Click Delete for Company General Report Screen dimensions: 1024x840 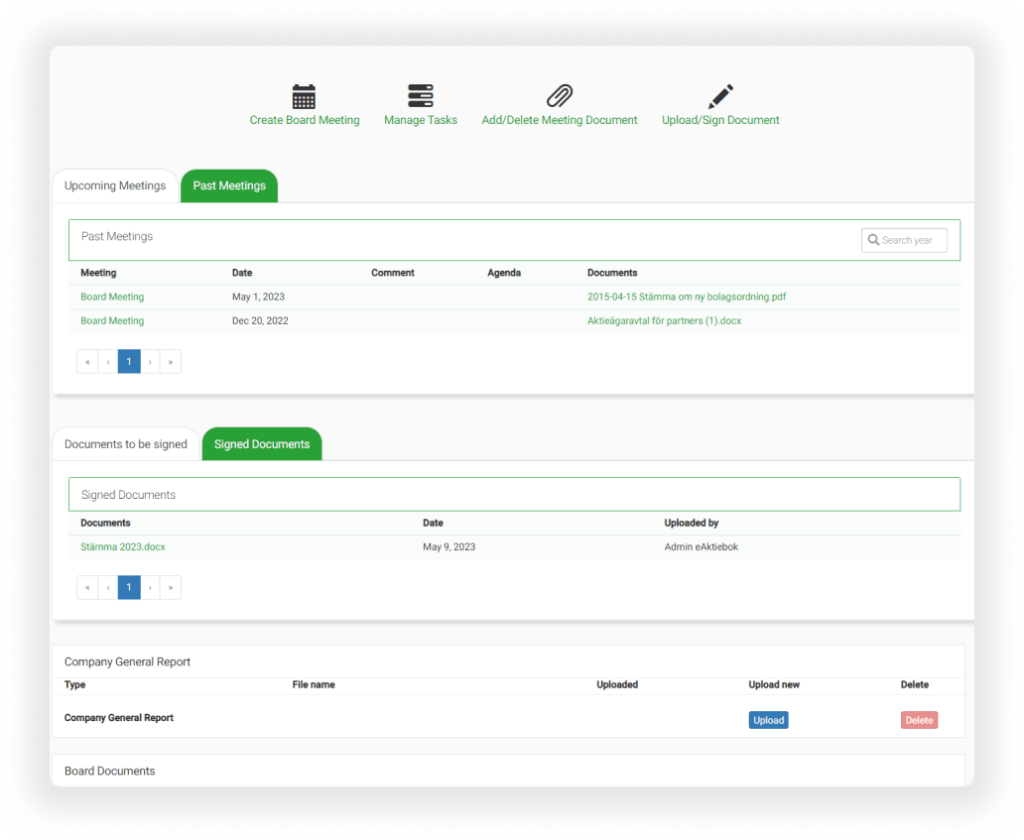coord(920,720)
